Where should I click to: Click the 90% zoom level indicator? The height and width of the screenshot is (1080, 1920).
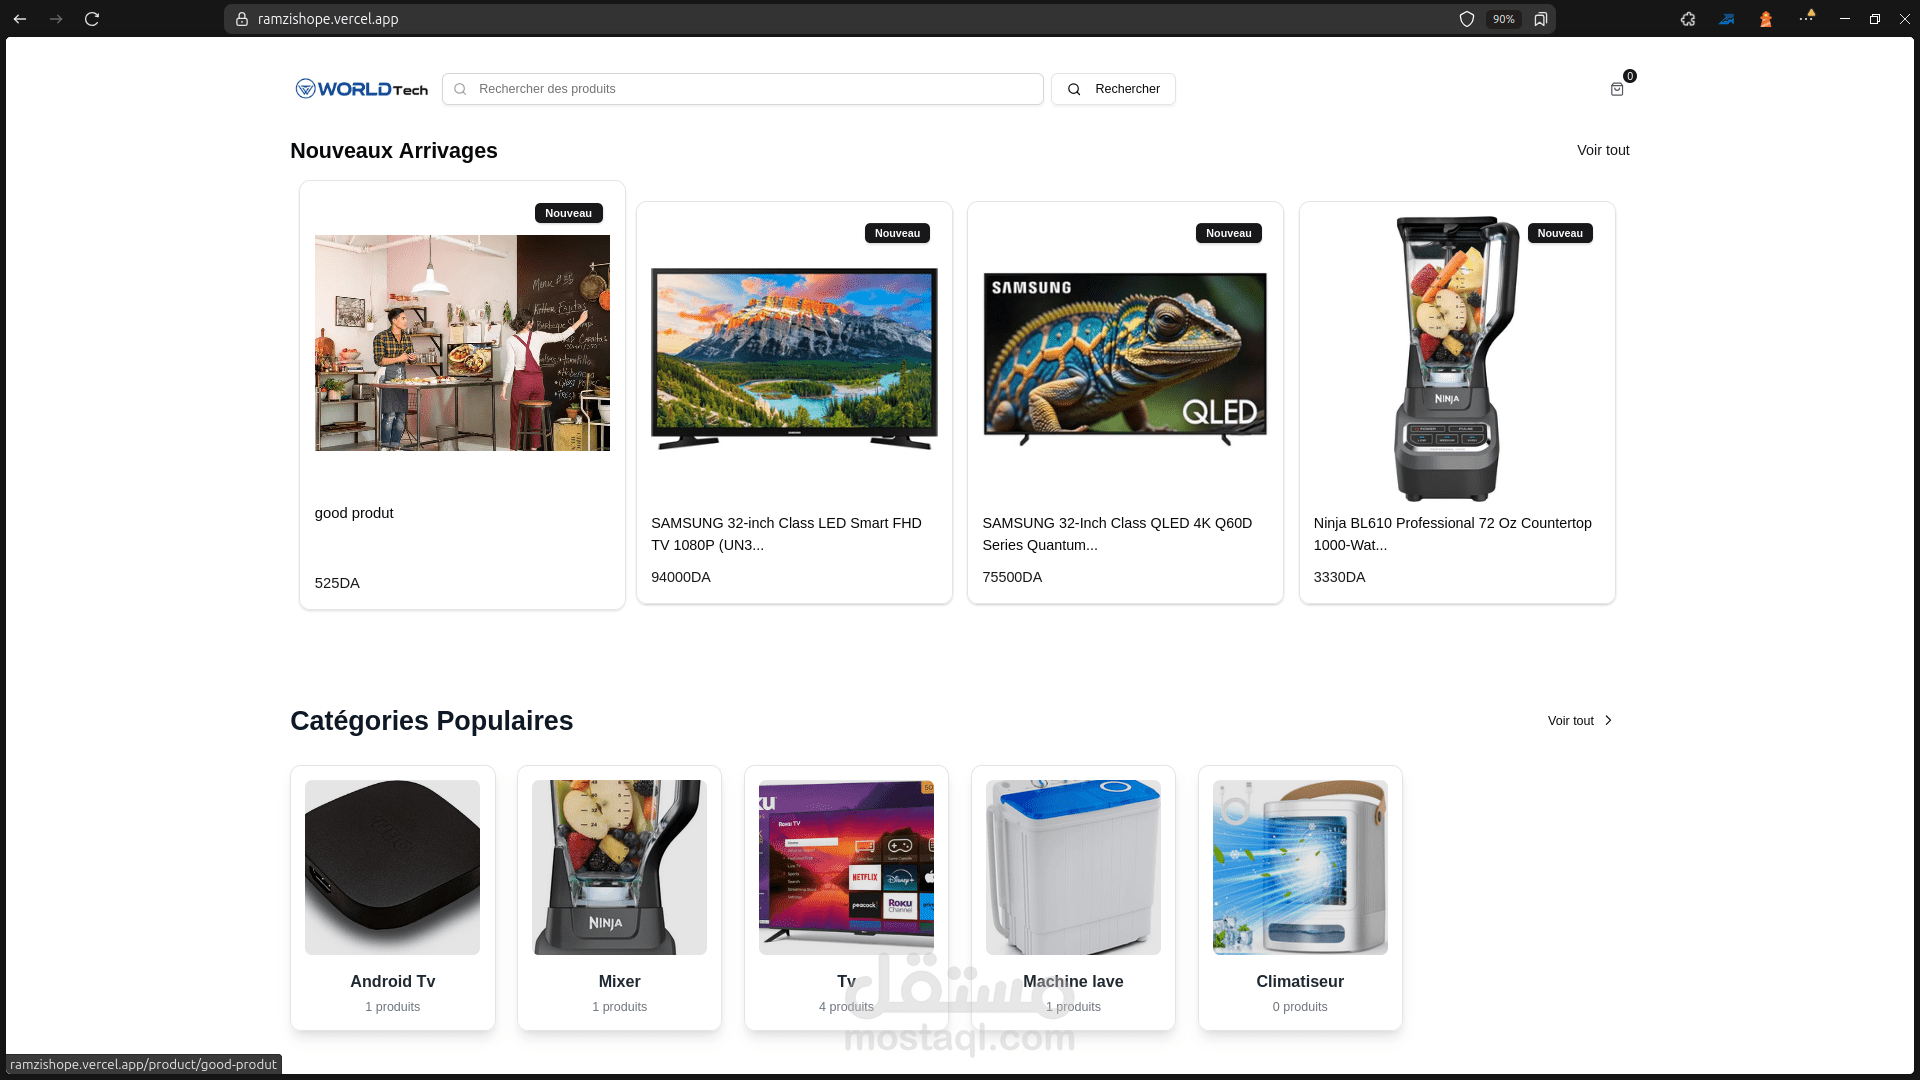click(x=1503, y=19)
